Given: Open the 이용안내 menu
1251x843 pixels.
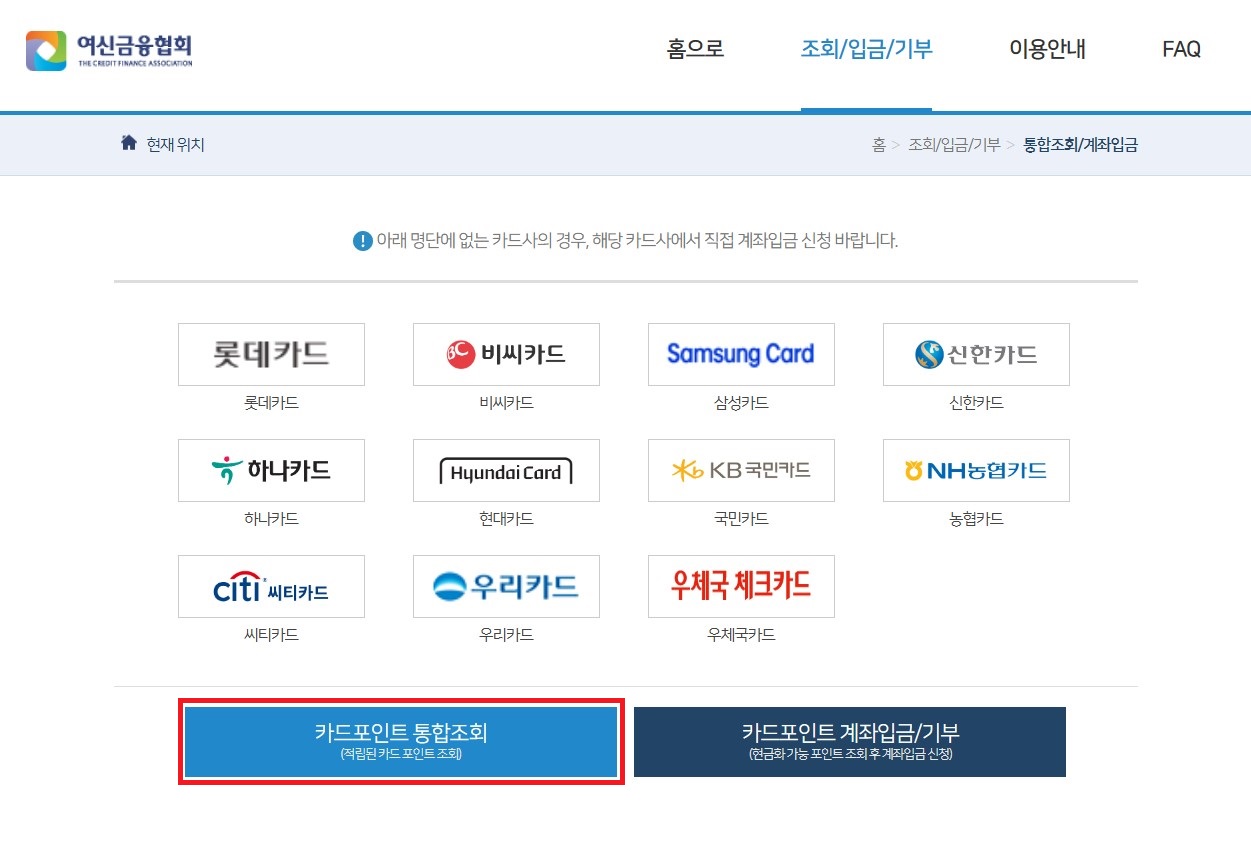Looking at the screenshot, I should tap(1047, 49).
